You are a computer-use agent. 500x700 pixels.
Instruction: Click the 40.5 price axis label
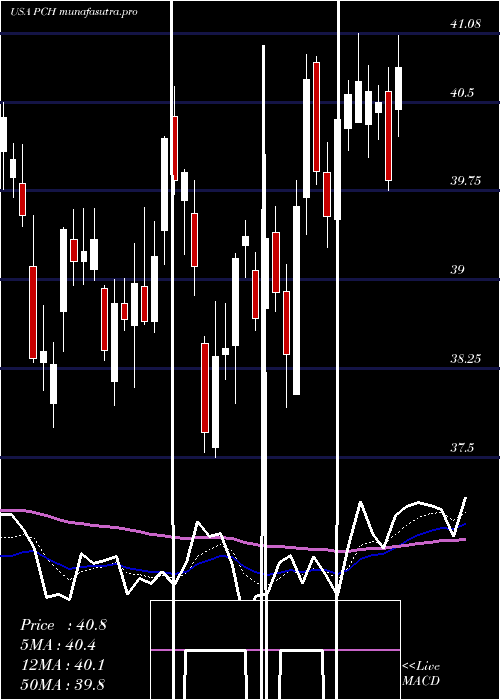(462, 93)
